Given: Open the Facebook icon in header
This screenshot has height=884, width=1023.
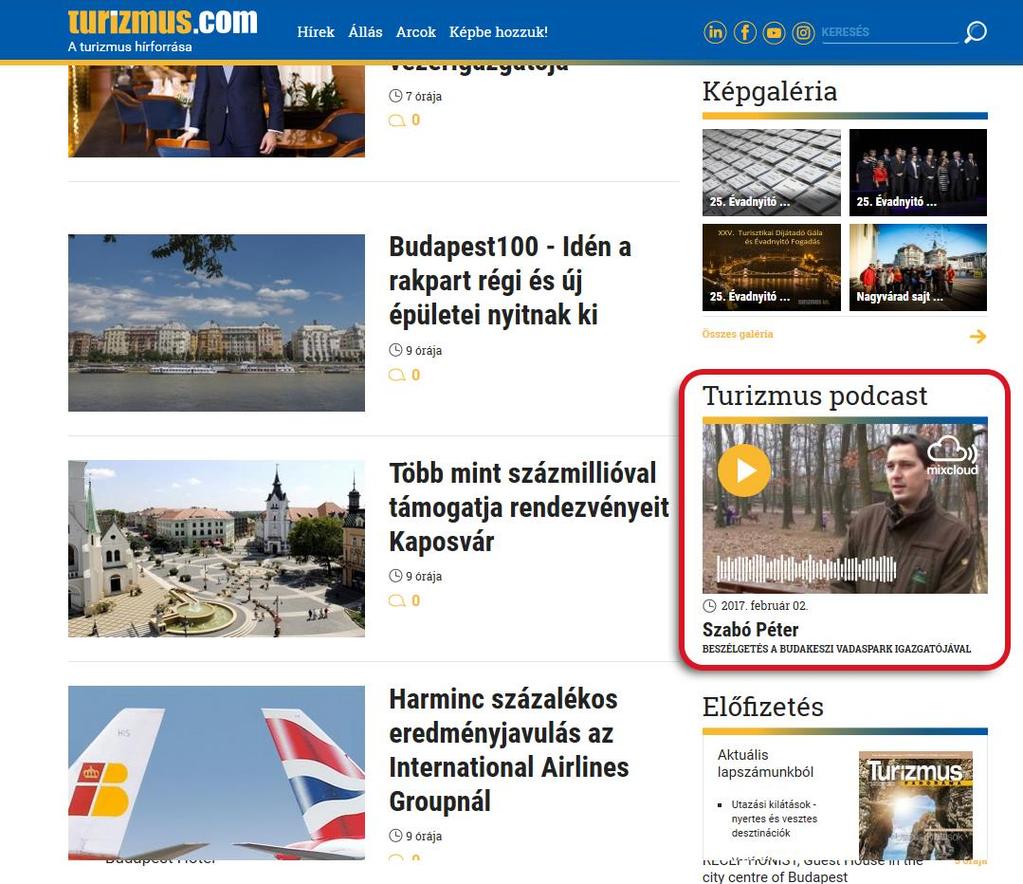Looking at the screenshot, I should point(744,32).
